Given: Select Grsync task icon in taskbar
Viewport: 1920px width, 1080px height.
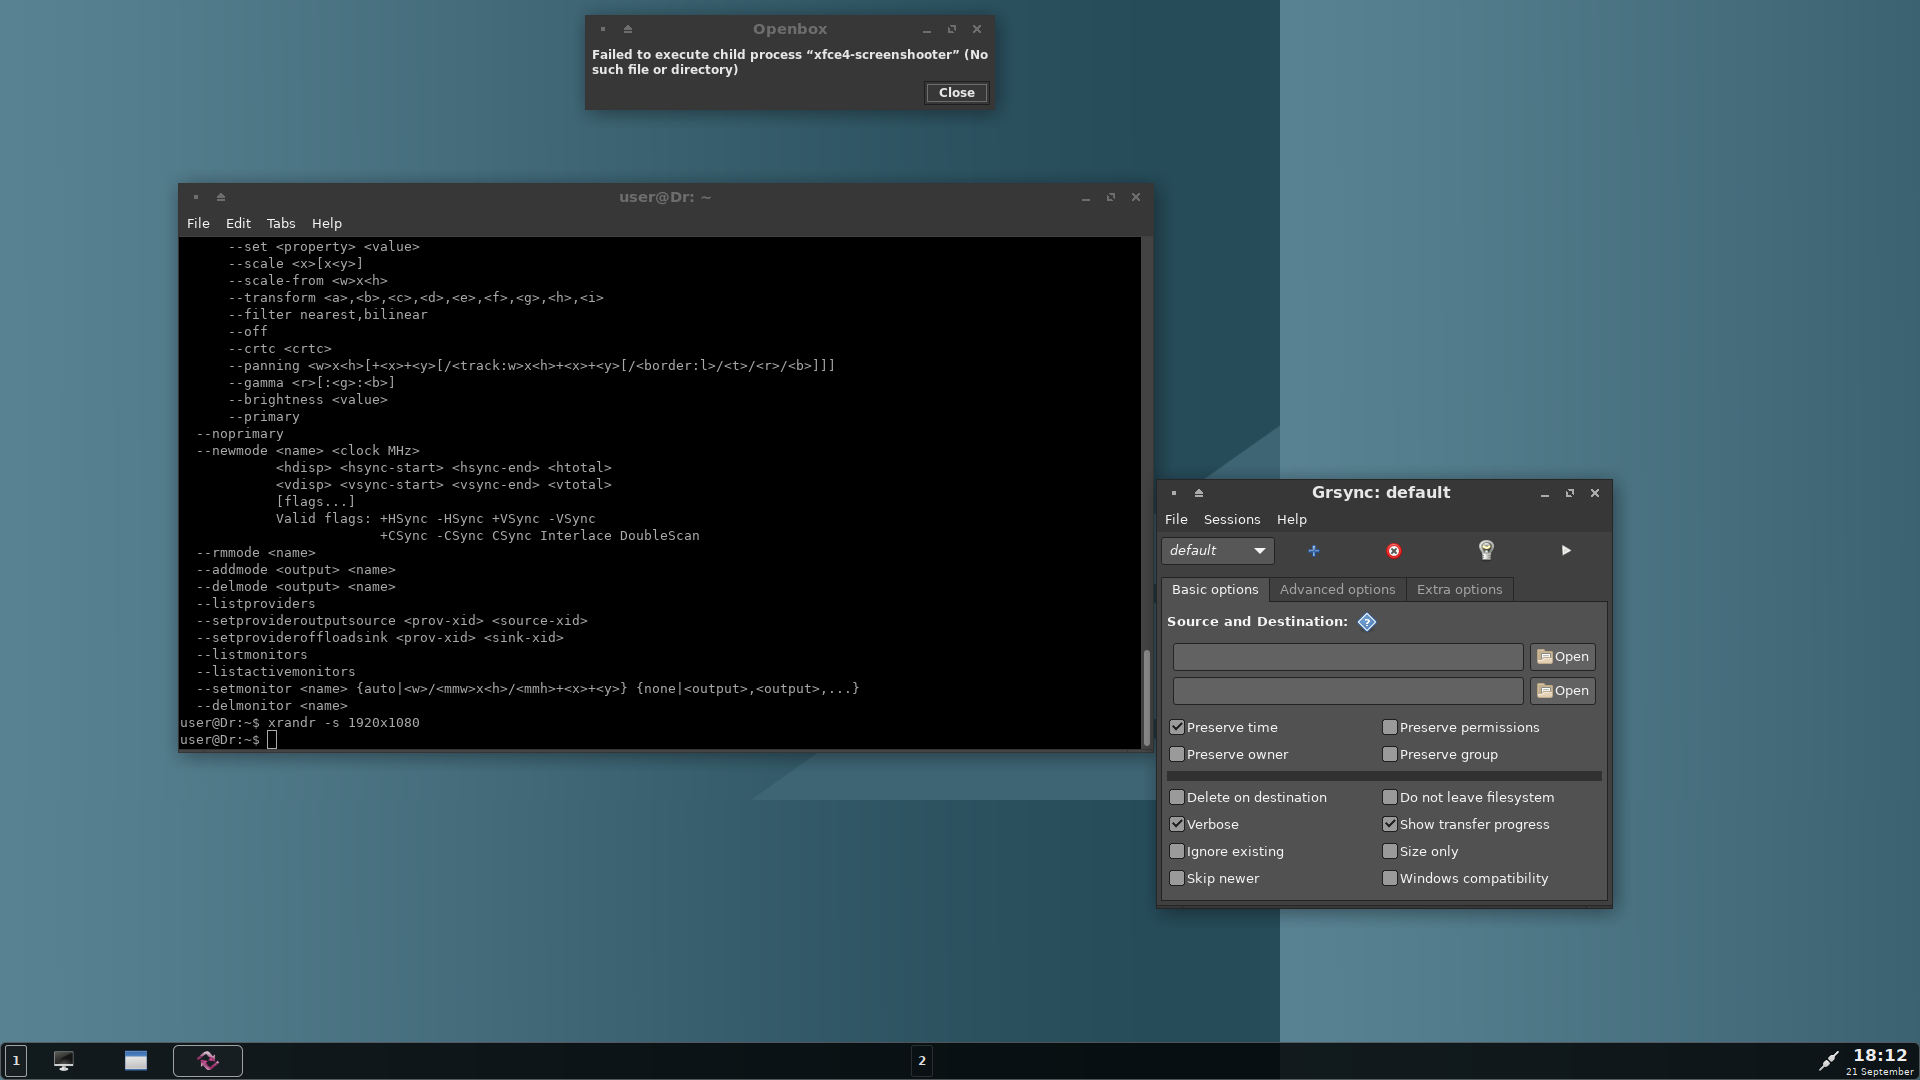Looking at the screenshot, I should pos(208,1061).
